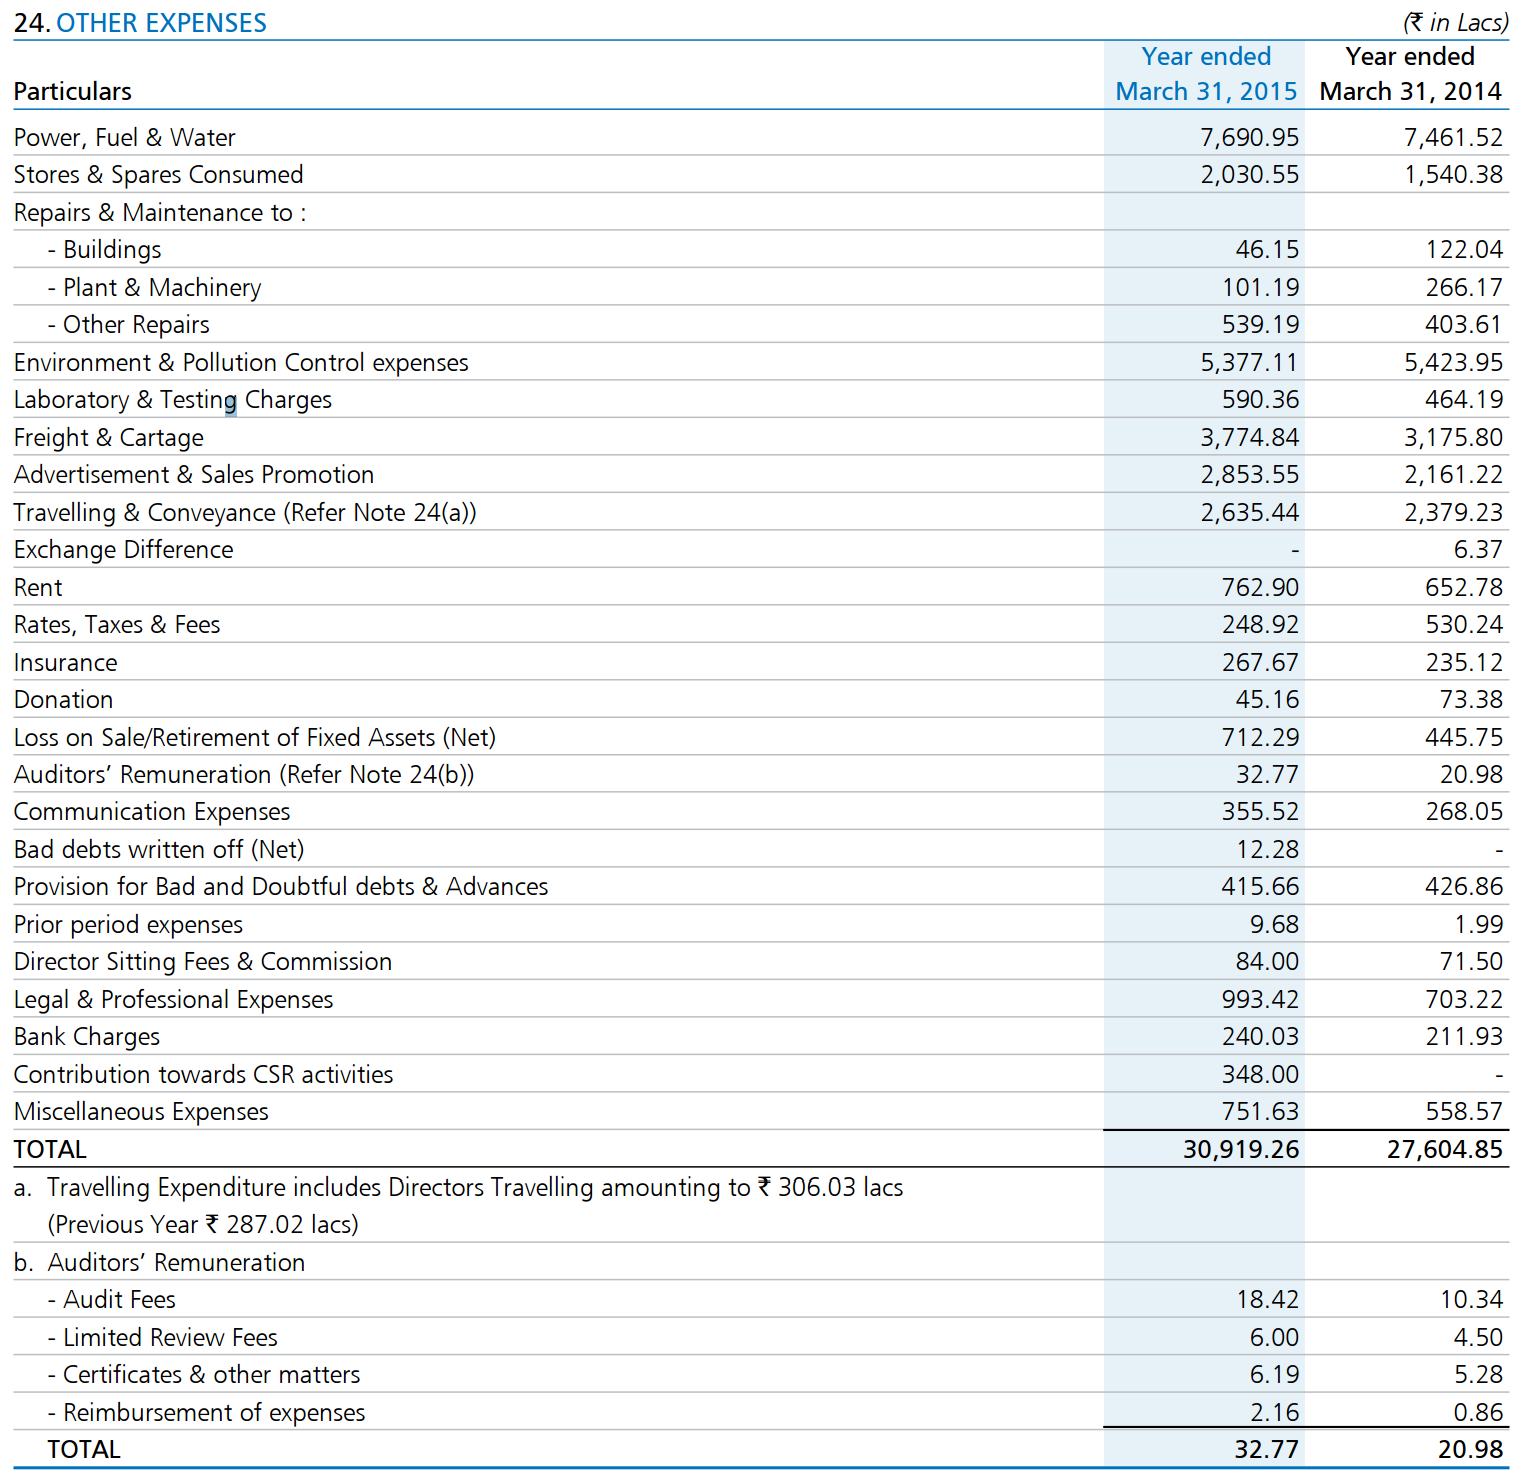Viewport: 1534px width, 1472px height.
Task: Select 'Communication Expenses' label
Action: 152,811
